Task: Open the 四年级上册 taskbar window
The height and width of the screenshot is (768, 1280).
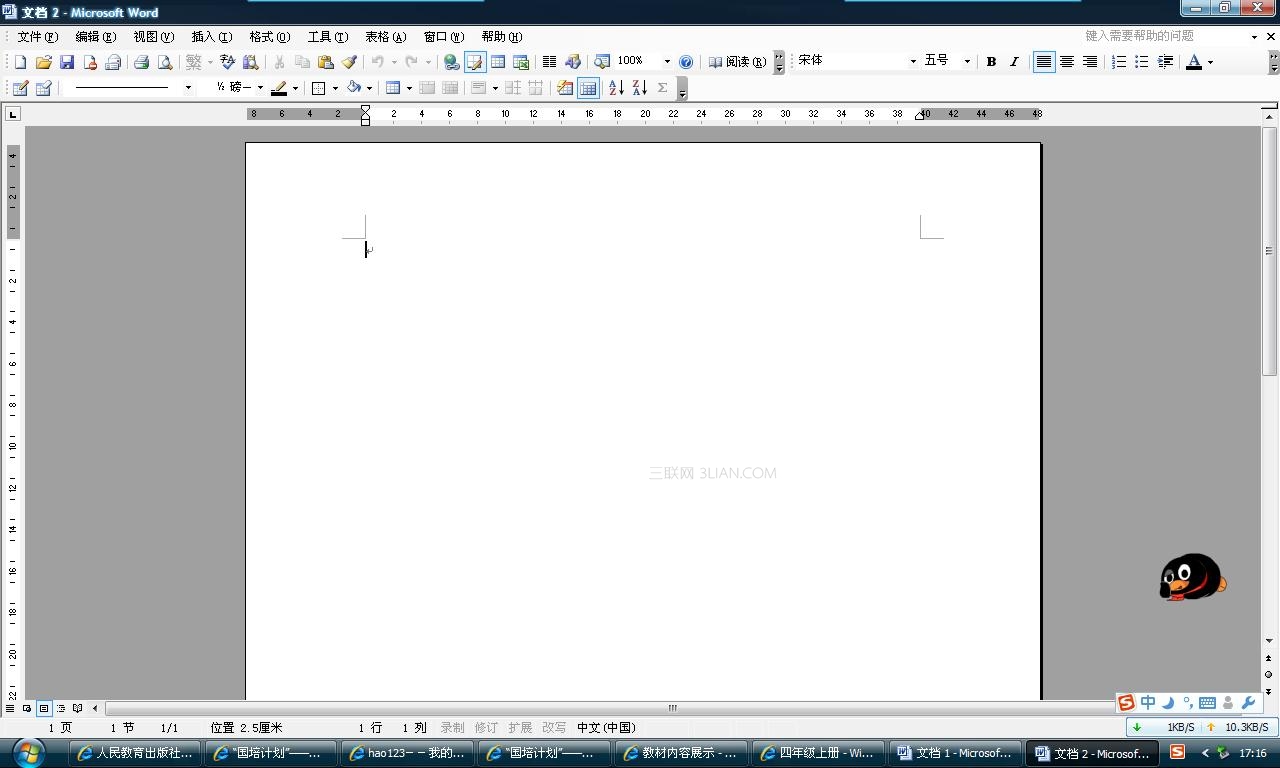Action: click(819, 753)
